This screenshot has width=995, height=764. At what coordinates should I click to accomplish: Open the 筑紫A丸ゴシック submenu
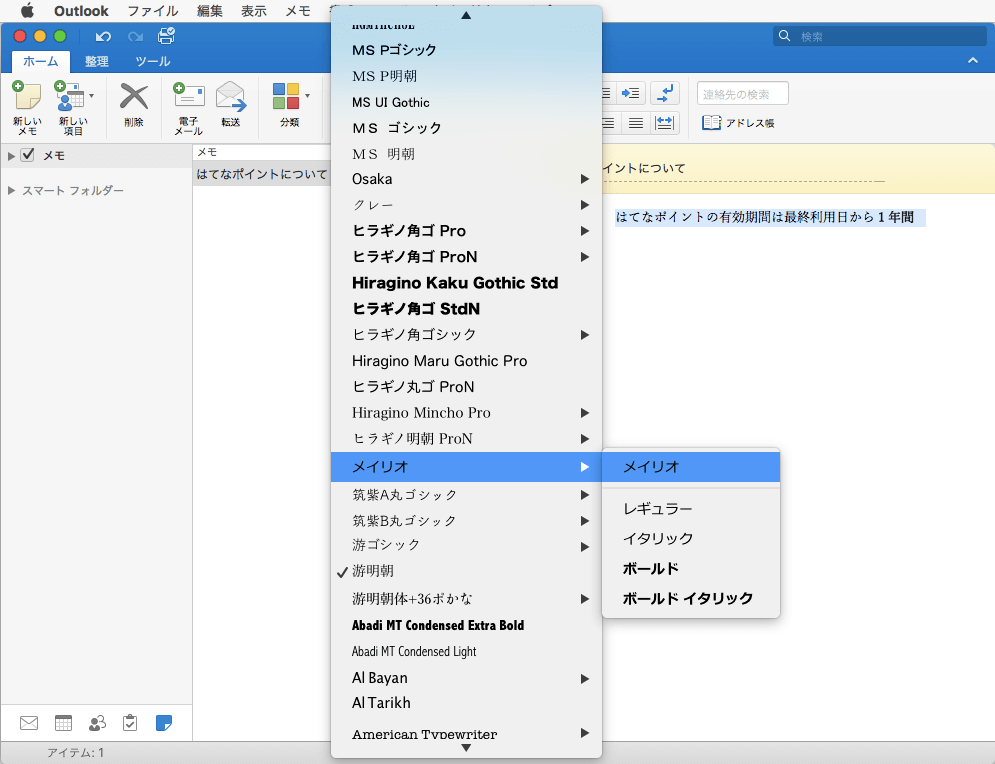point(466,495)
